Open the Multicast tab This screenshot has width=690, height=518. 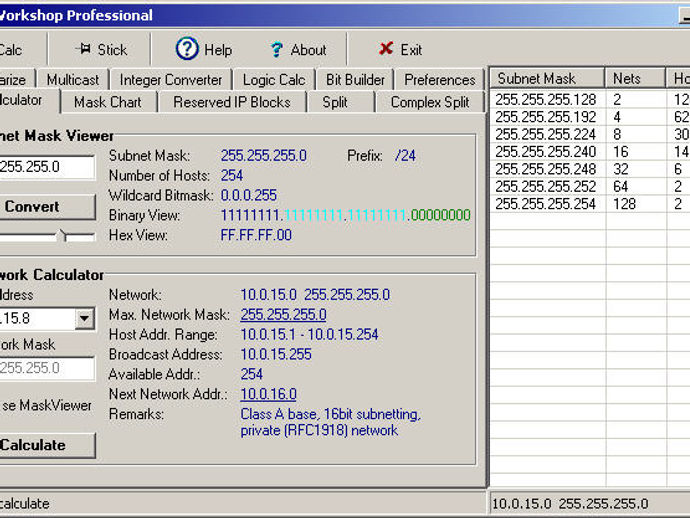(x=73, y=80)
